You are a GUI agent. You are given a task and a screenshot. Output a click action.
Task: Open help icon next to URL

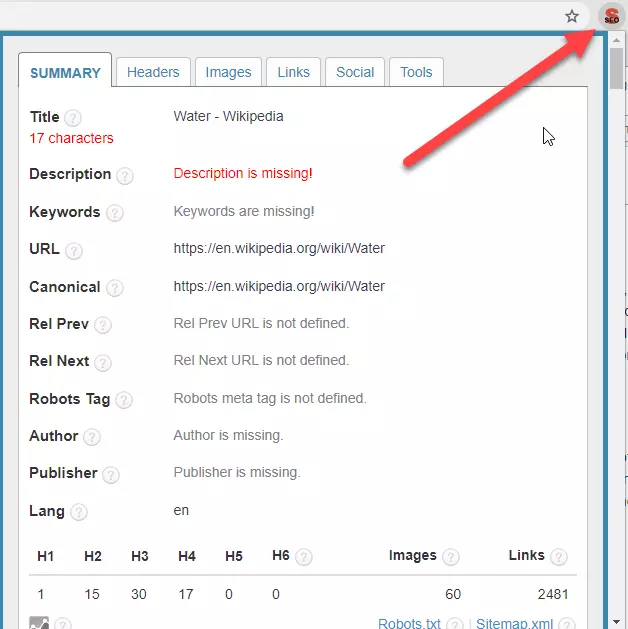click(x=74, y=251)
